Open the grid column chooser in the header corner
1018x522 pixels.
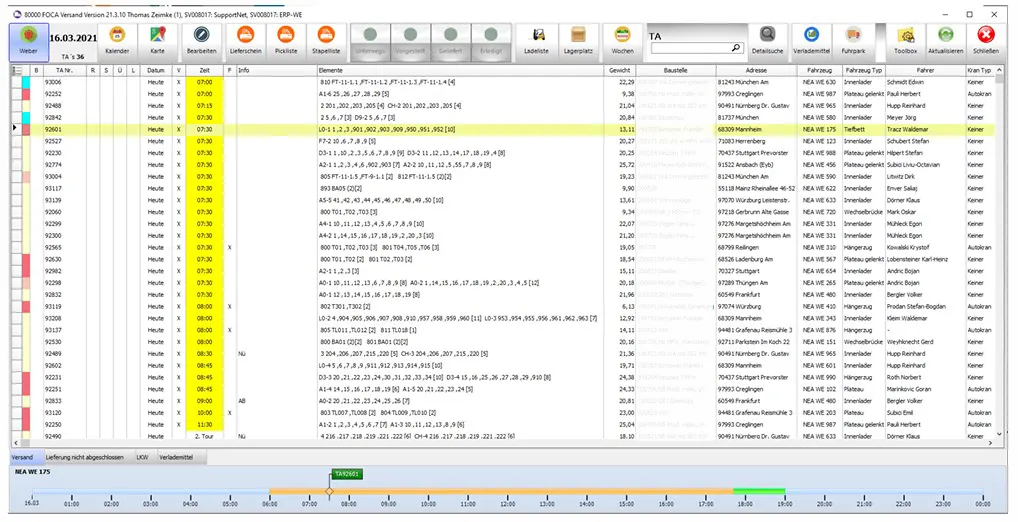[x=17, y=71]
